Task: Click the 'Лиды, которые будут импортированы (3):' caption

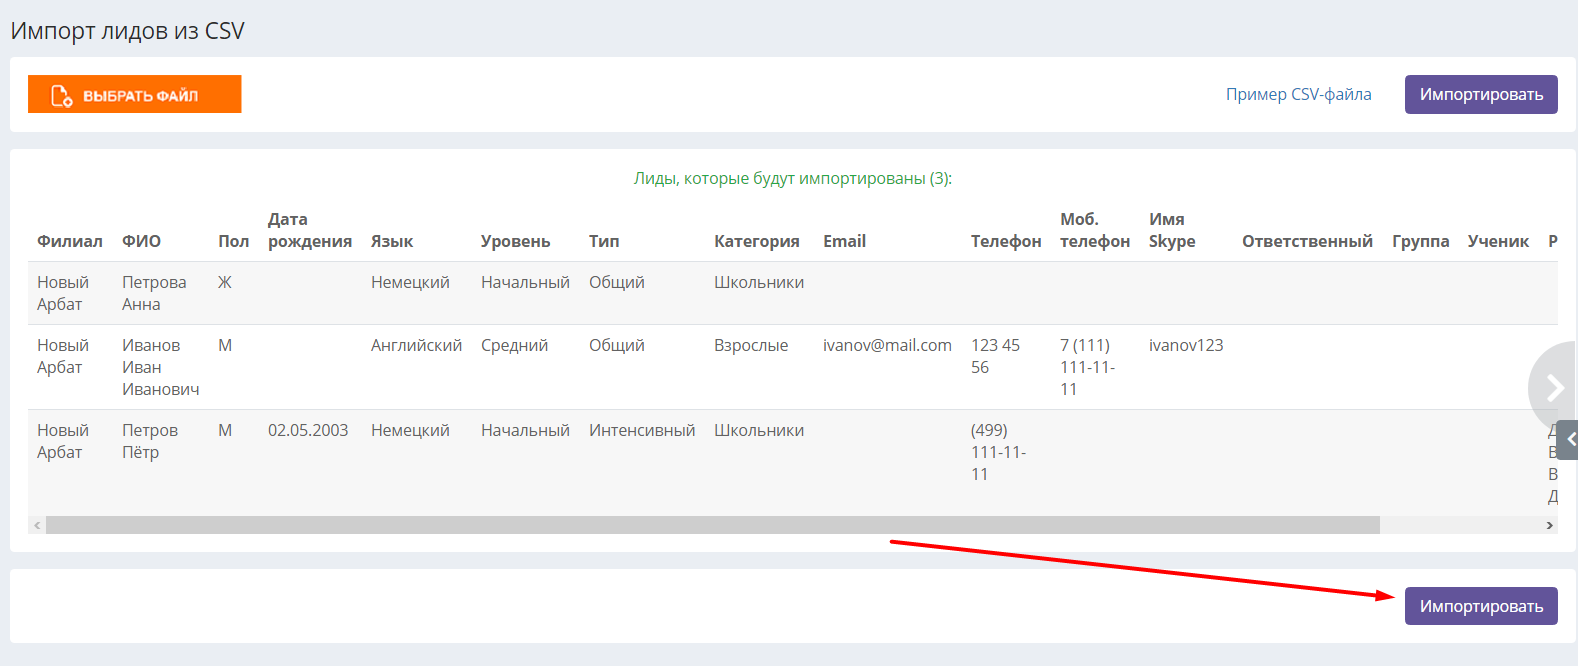Action: click(793, 178)
